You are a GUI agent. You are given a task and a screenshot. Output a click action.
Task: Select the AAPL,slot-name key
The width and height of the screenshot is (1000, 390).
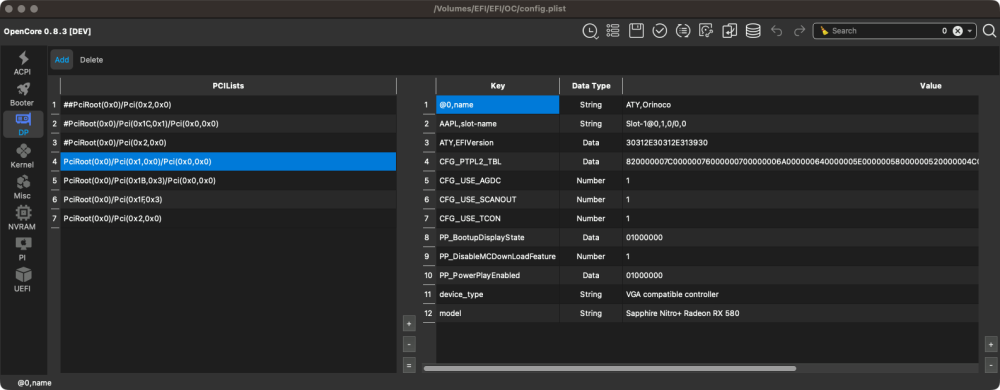tap(497, 124)
